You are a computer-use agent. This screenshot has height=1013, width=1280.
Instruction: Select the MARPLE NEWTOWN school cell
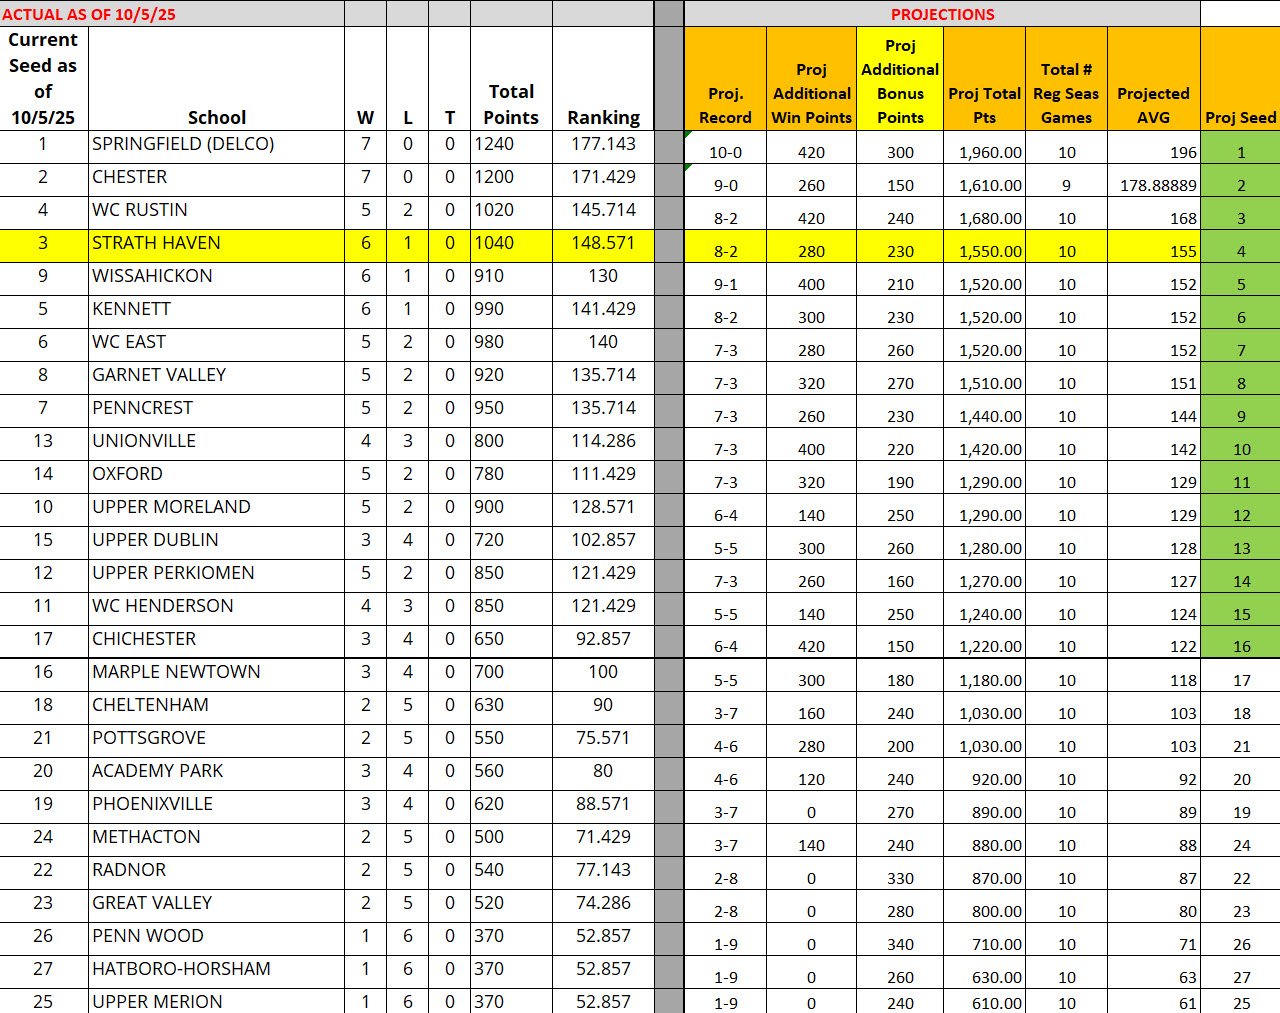(215, 672)
